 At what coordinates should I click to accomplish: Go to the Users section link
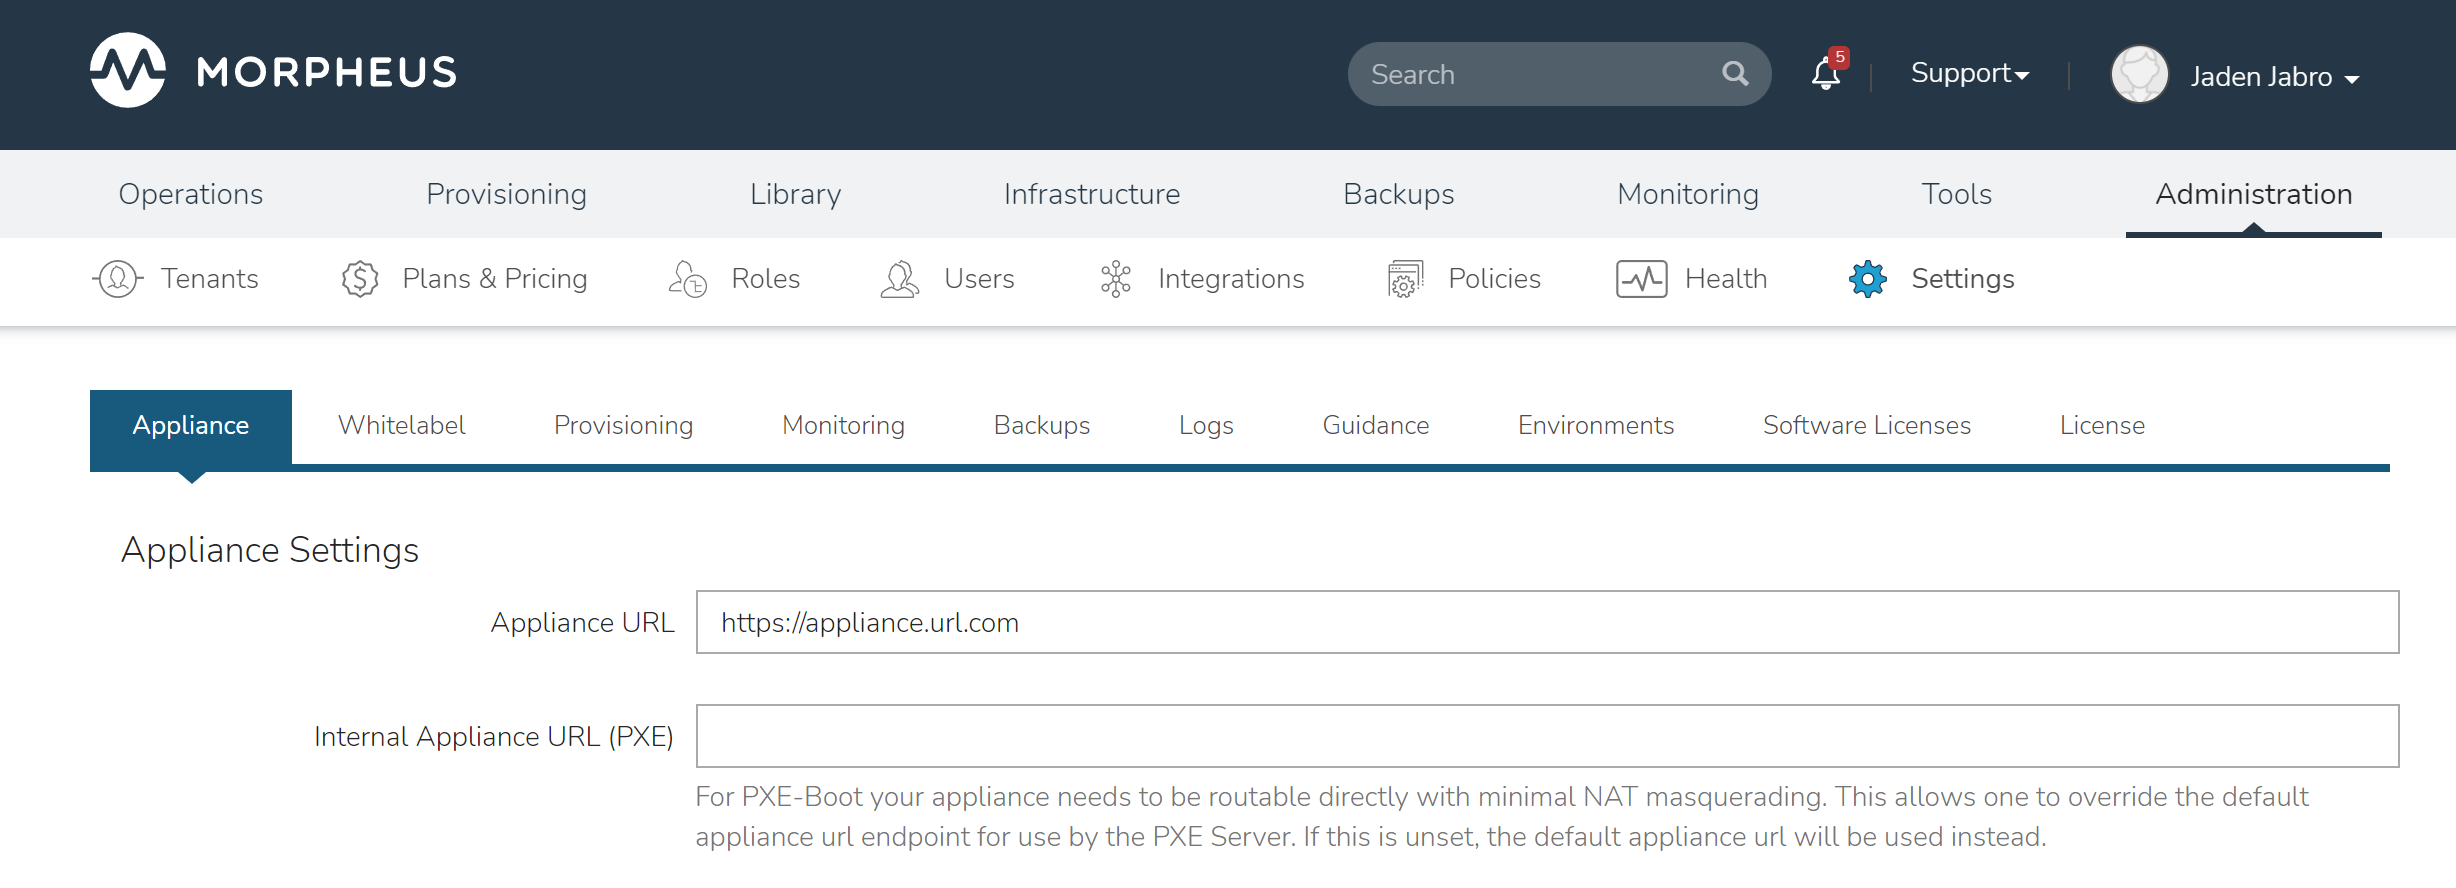(978, 279)
